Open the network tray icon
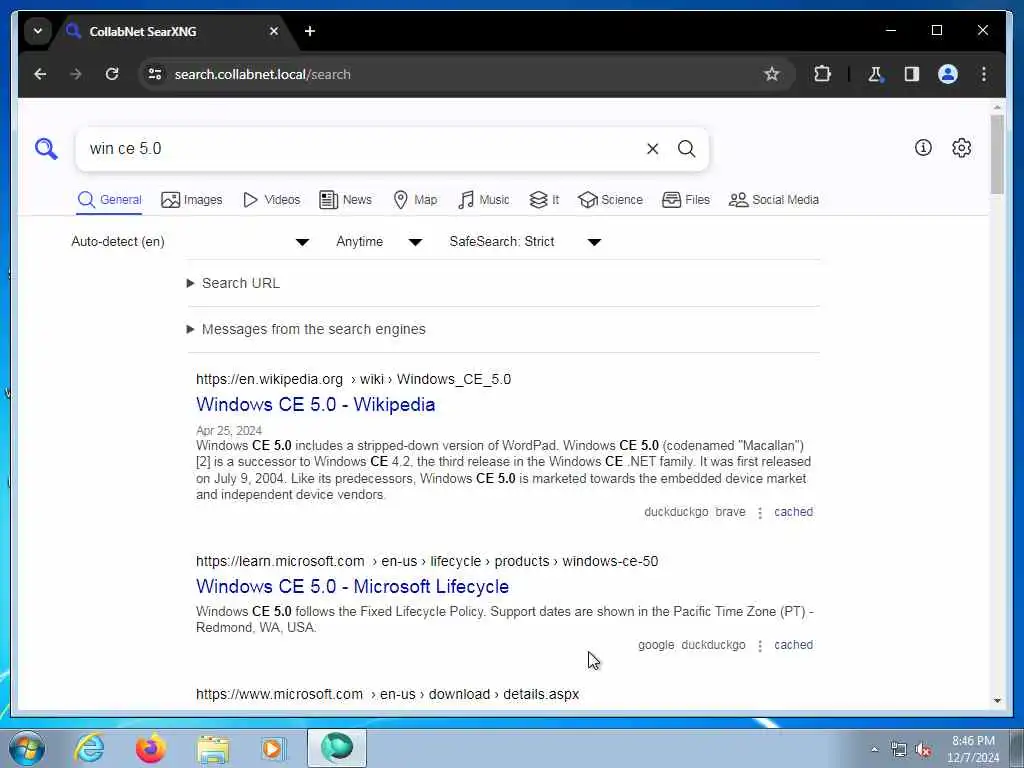Screen dimensions: 1024x768 pyautogui.click(x=899, y=750)
